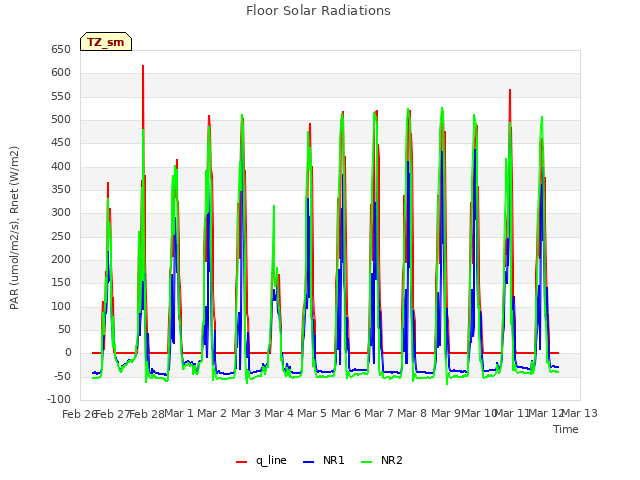The width and height of the screenshot is (640, 480).
Task: Toggle the q_line legend label
Action: (x=271, y=460)
